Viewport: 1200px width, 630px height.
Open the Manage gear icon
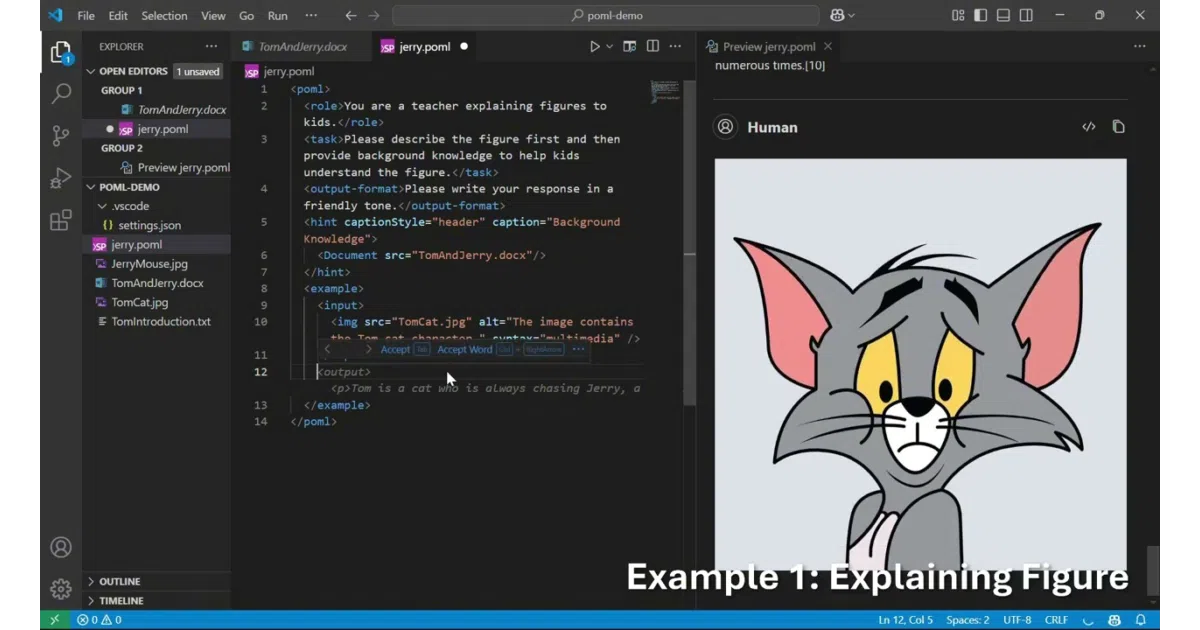click(x=61, y=588)
